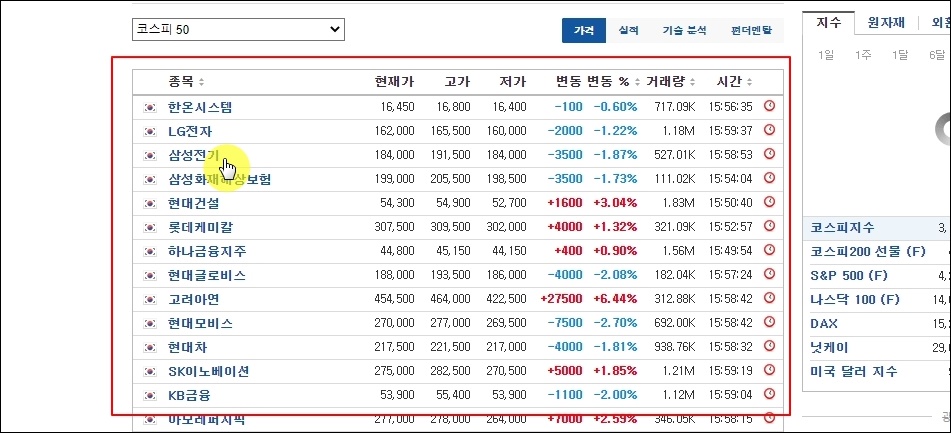Click clock icon in 롯데케미칼 row

click(770, 226)
